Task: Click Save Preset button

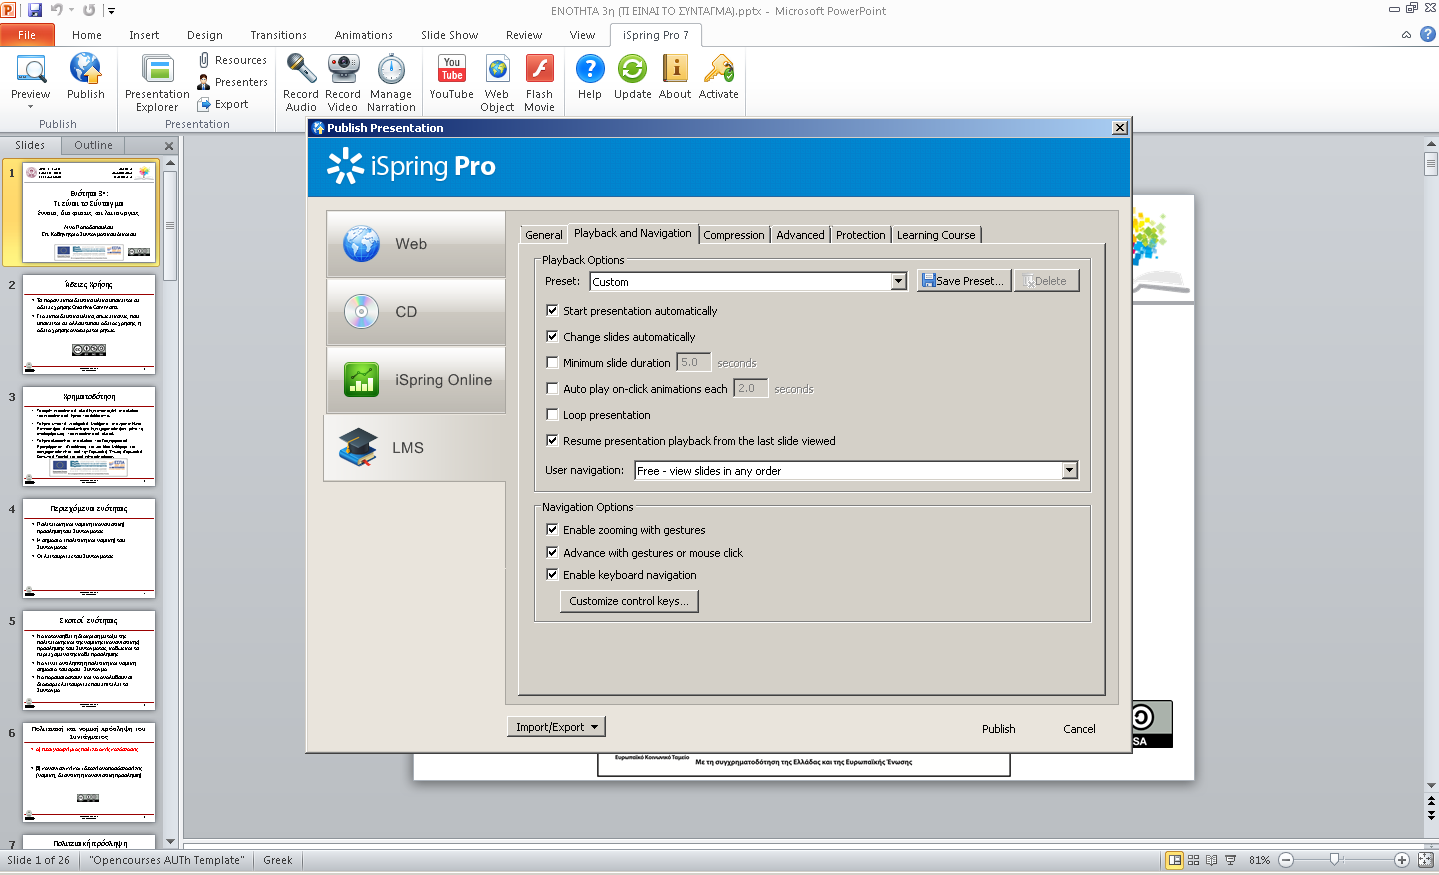Action: point(964,281)
